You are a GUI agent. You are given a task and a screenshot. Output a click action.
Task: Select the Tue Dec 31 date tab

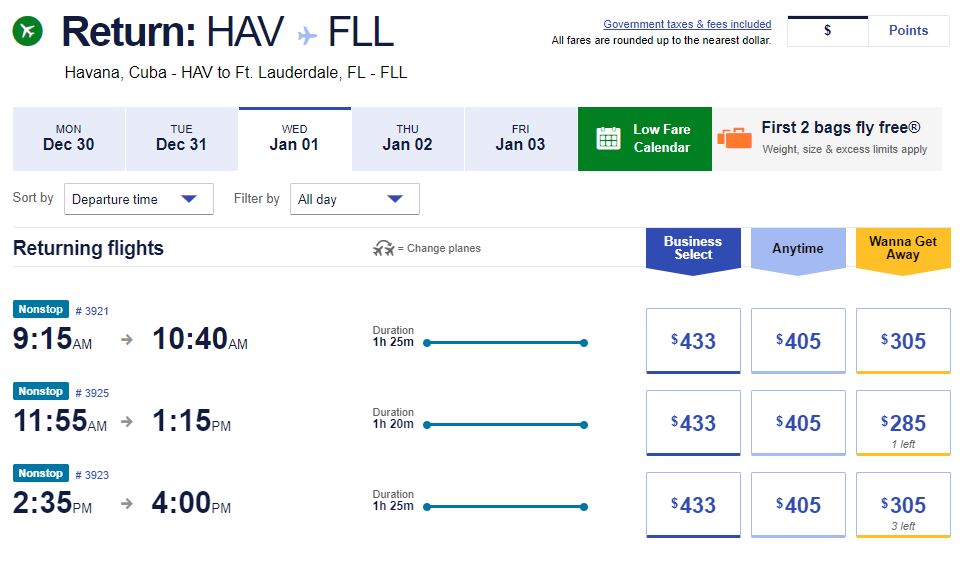click(x=182, y=138)
